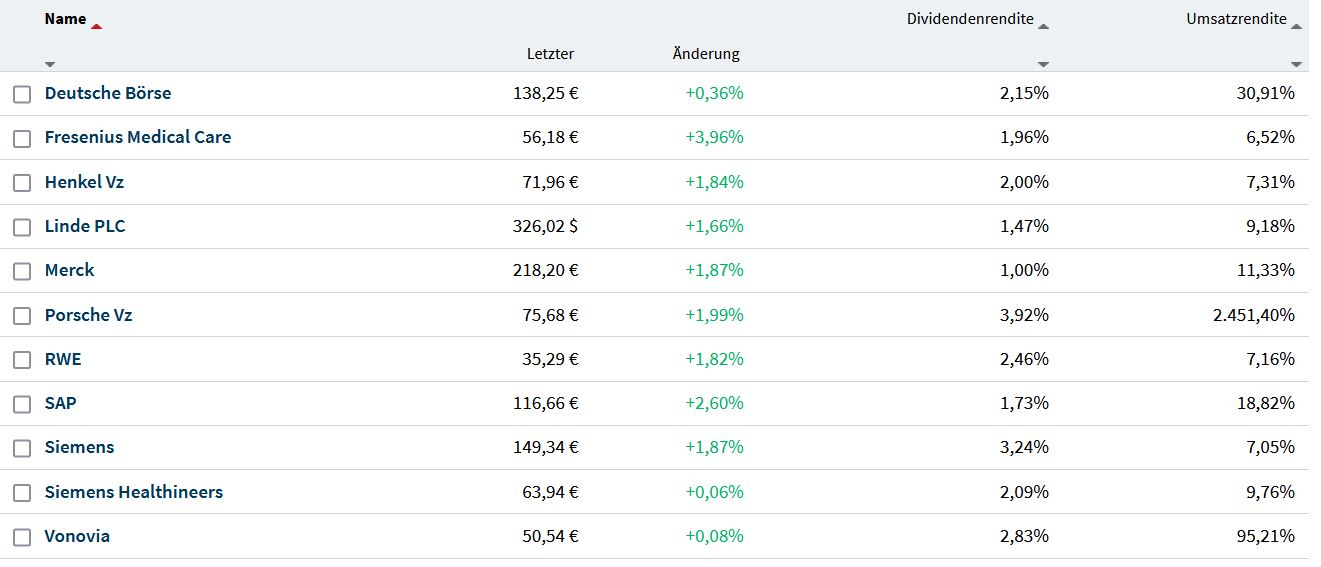The height and width of the screenshot is (567, 1321).
Task: Sort Name descending with gray down arrow
Action: 50,64
